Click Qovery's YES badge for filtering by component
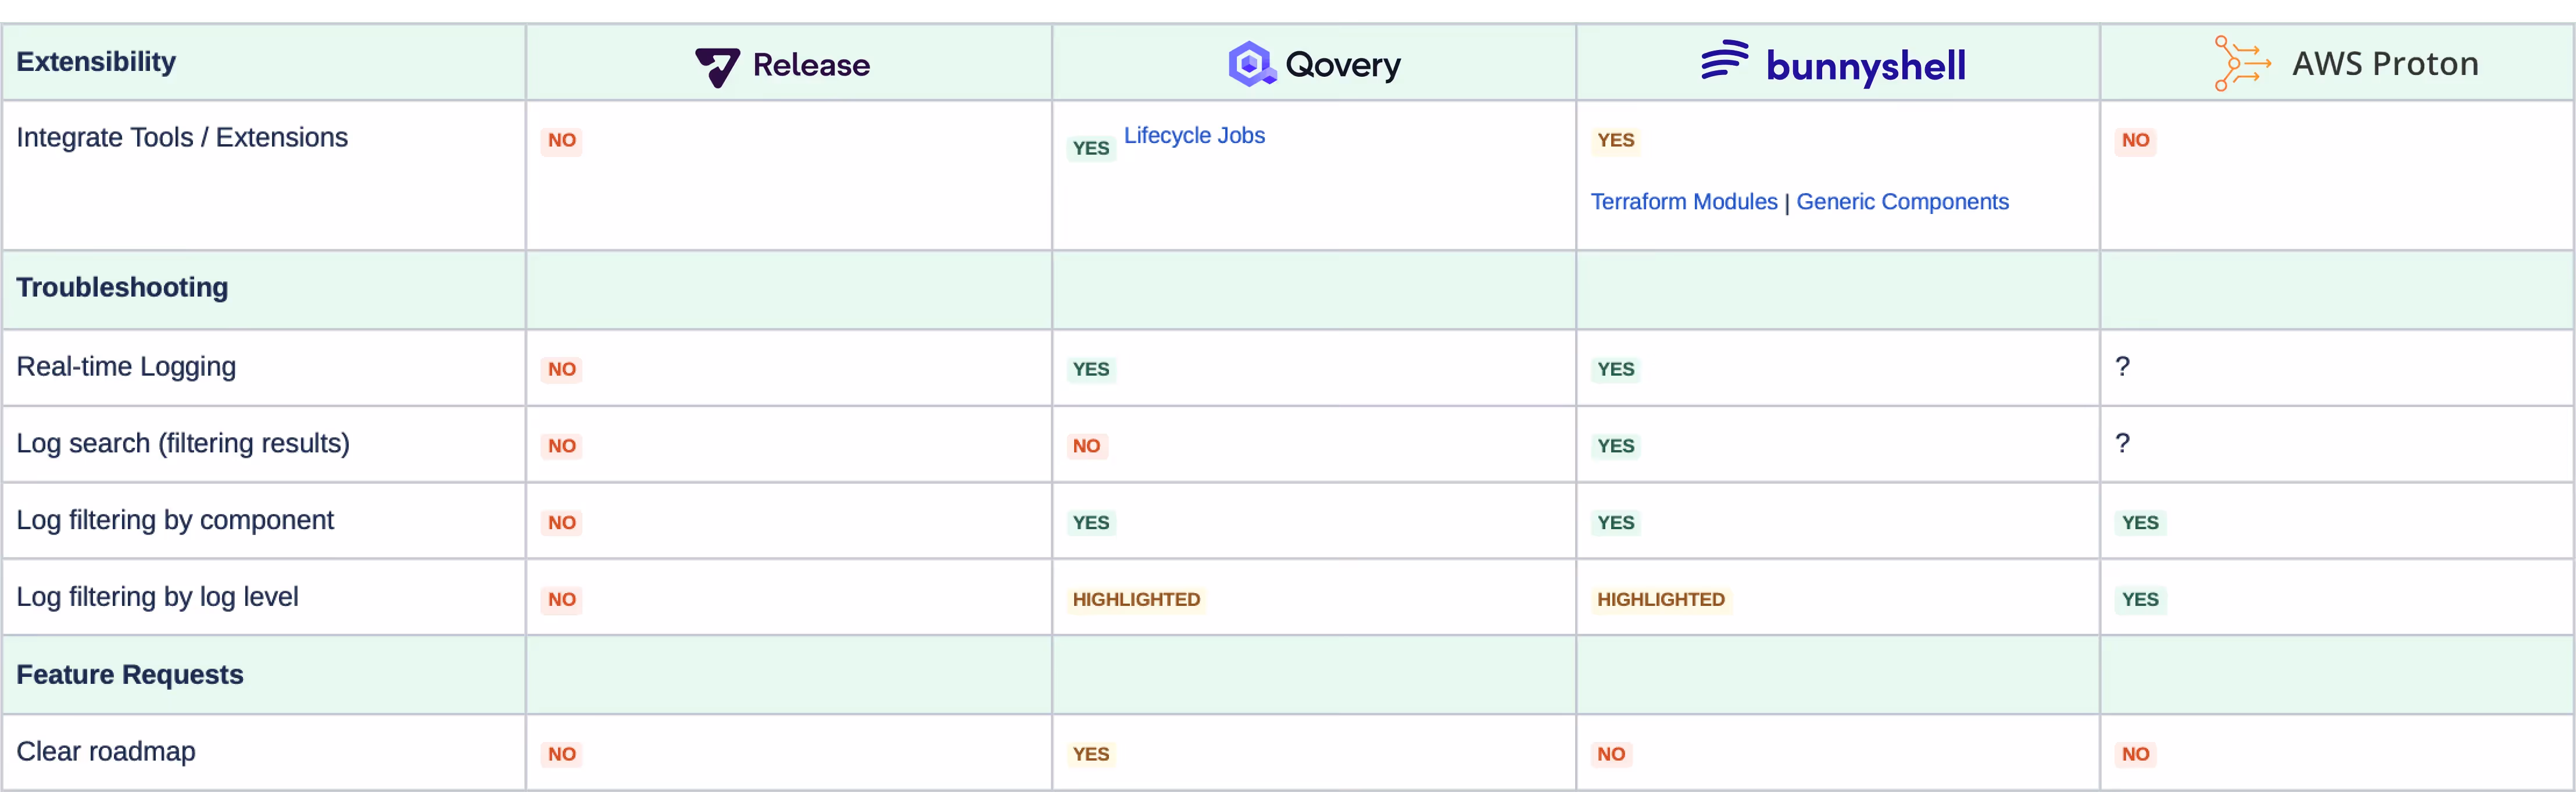Viewport: 2576px width, 792px height. pos(1091,523)
